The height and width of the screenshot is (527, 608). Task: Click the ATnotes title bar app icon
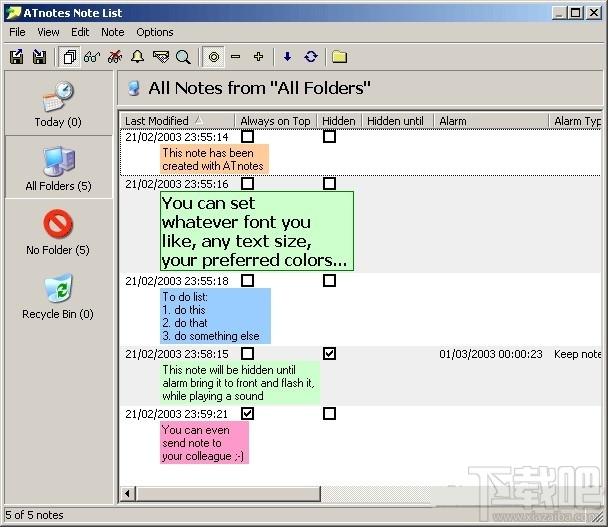click(13, 13)
